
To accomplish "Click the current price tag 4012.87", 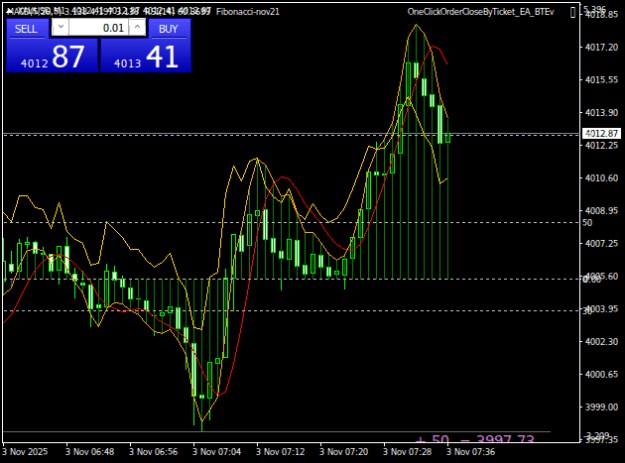I will (601, 133).
